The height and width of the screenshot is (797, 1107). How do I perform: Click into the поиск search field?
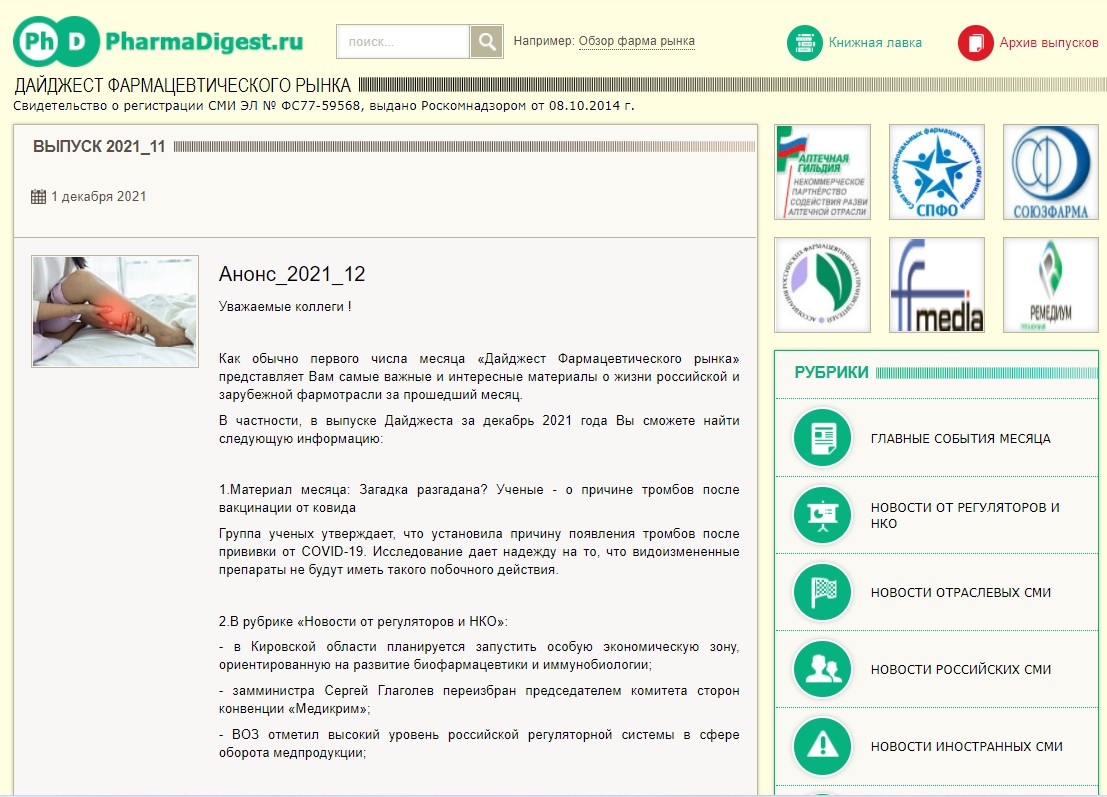point(402,42)
